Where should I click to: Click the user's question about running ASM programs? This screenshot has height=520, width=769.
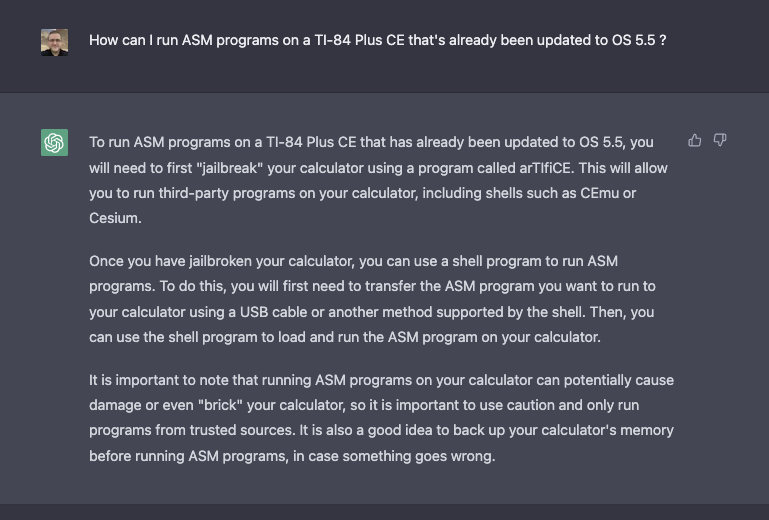tap(377, 40)
